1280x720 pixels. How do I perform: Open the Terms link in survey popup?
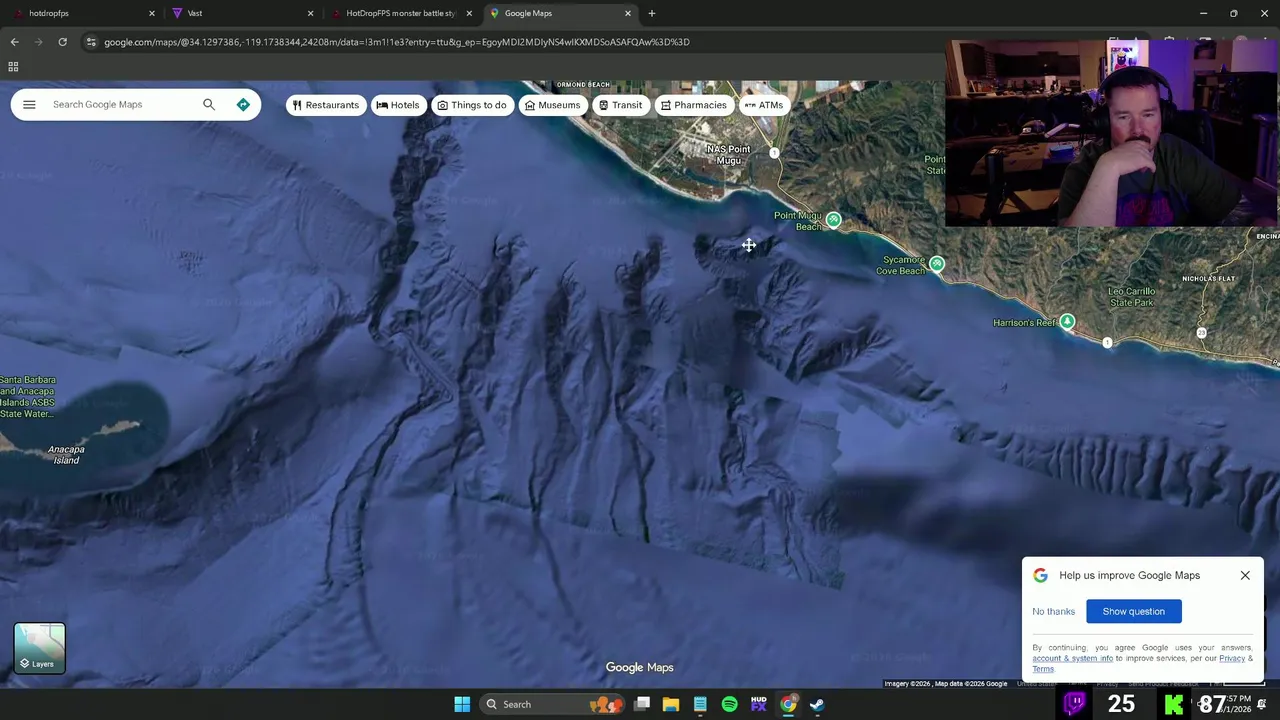point(1042,669)
